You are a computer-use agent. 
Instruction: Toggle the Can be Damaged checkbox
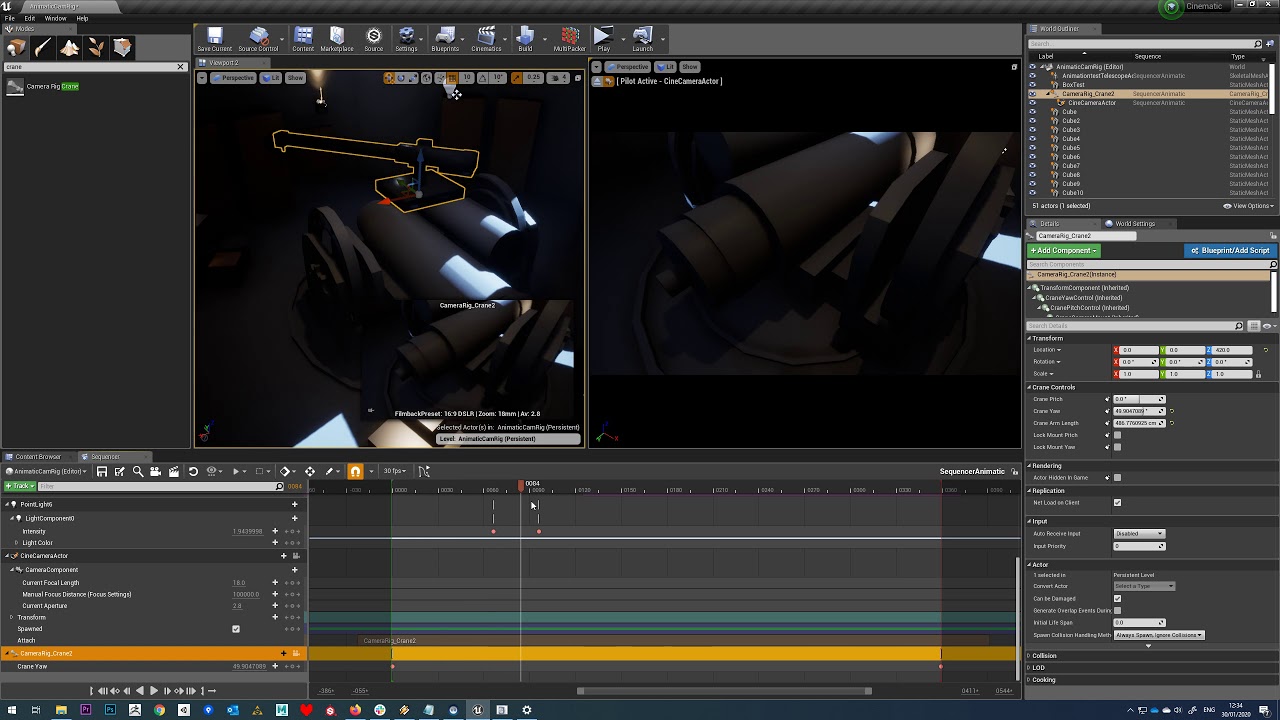point(1117,599)
